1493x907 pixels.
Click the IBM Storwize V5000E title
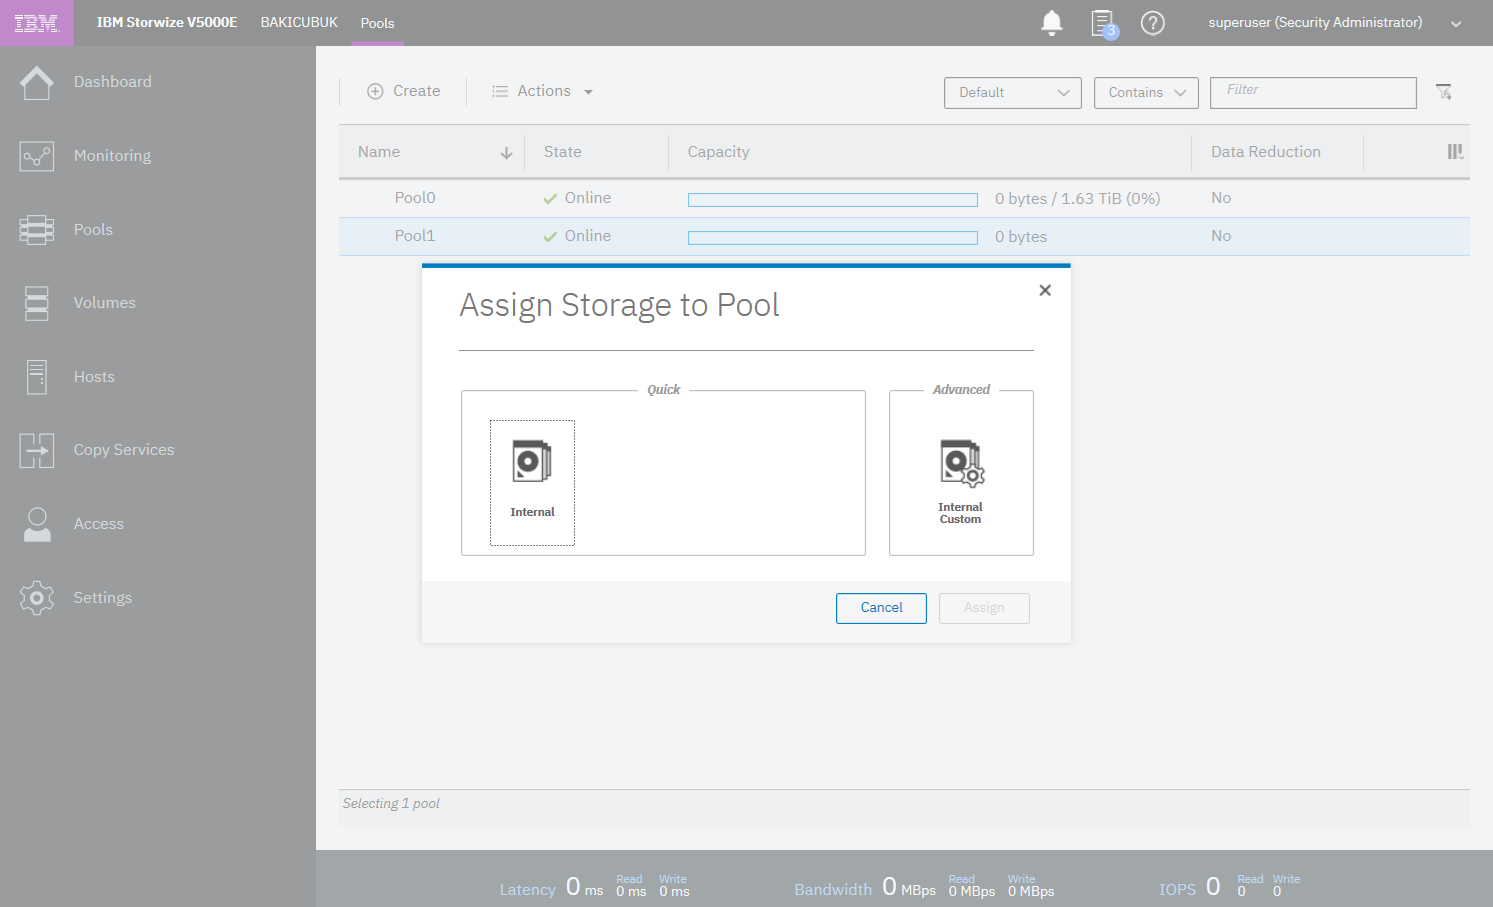167,22
